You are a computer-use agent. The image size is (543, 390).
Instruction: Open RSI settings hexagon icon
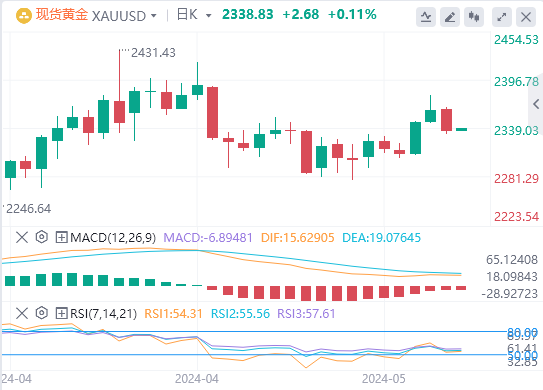click(x=42, y=313)
